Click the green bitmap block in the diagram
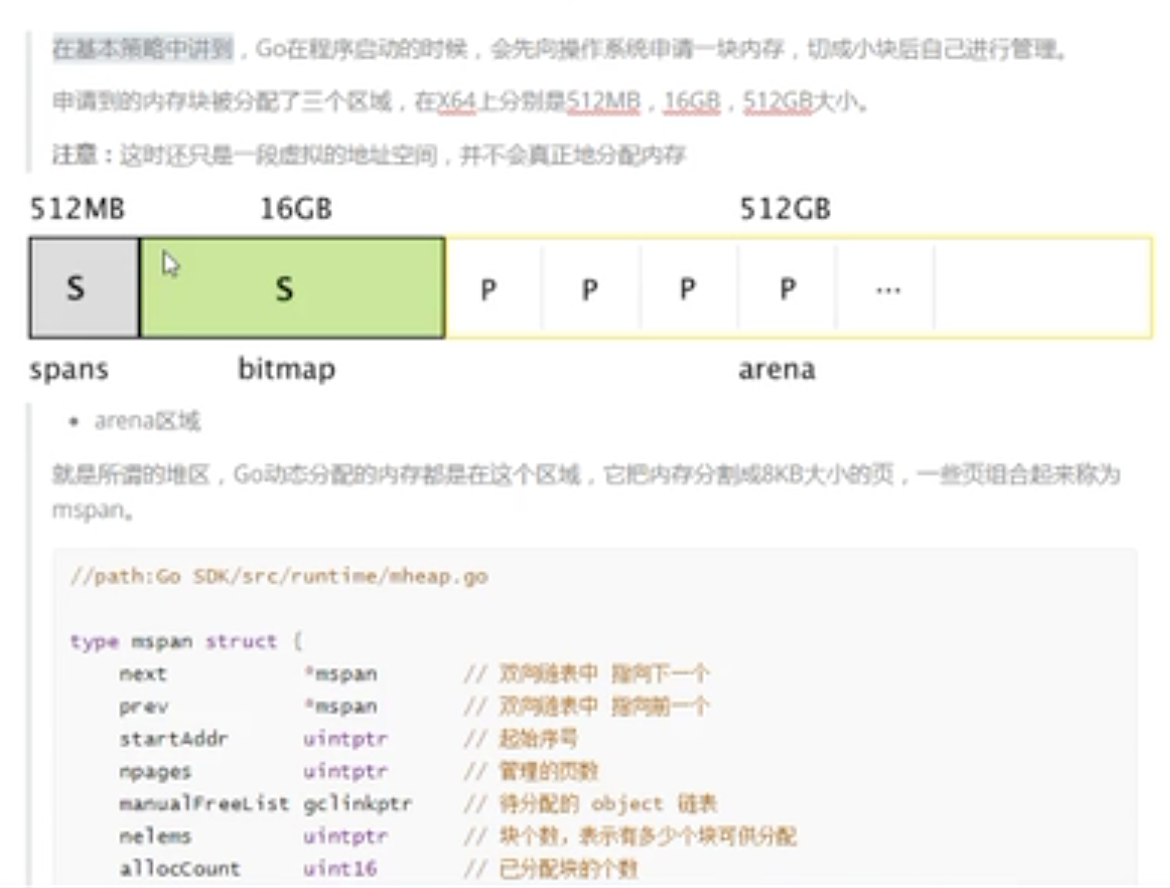1170x888 pixels. click(292, 288)
